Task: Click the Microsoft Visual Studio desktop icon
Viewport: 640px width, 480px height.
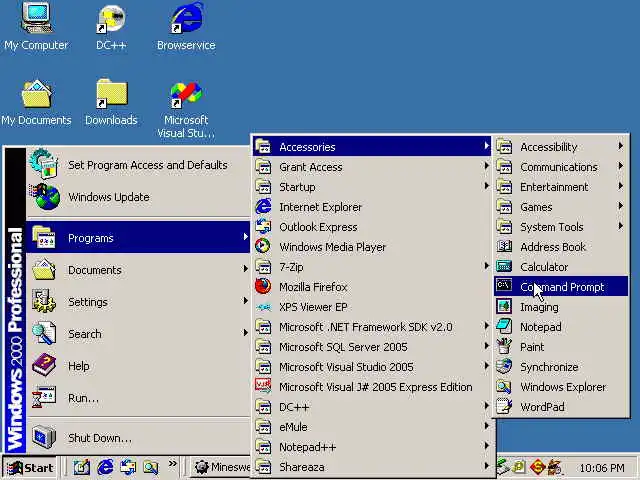Action: (186, 95)
